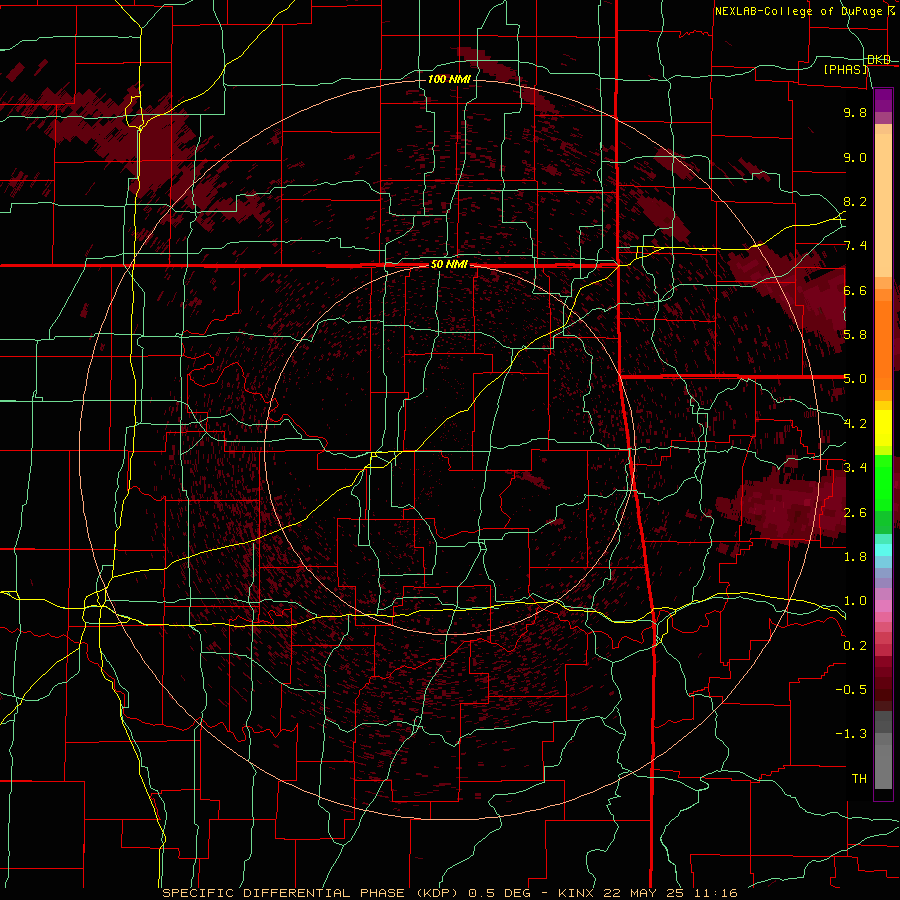This screenshot has height=900, width=900.
Task: Click the 1.8 scale value
Action: [855, 556]
